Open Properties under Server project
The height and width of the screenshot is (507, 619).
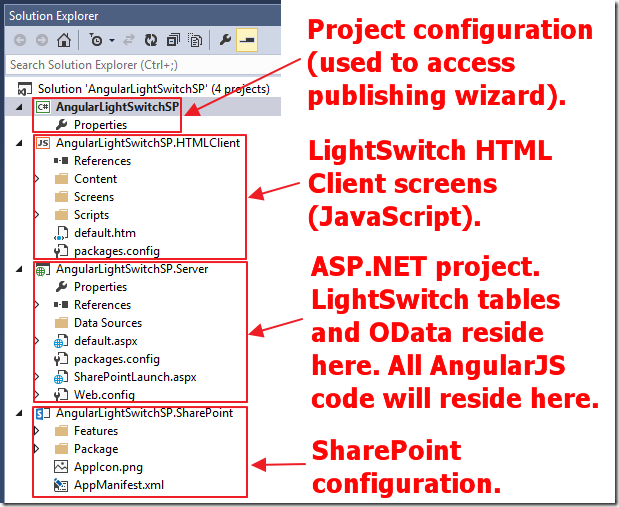(100, 287)
